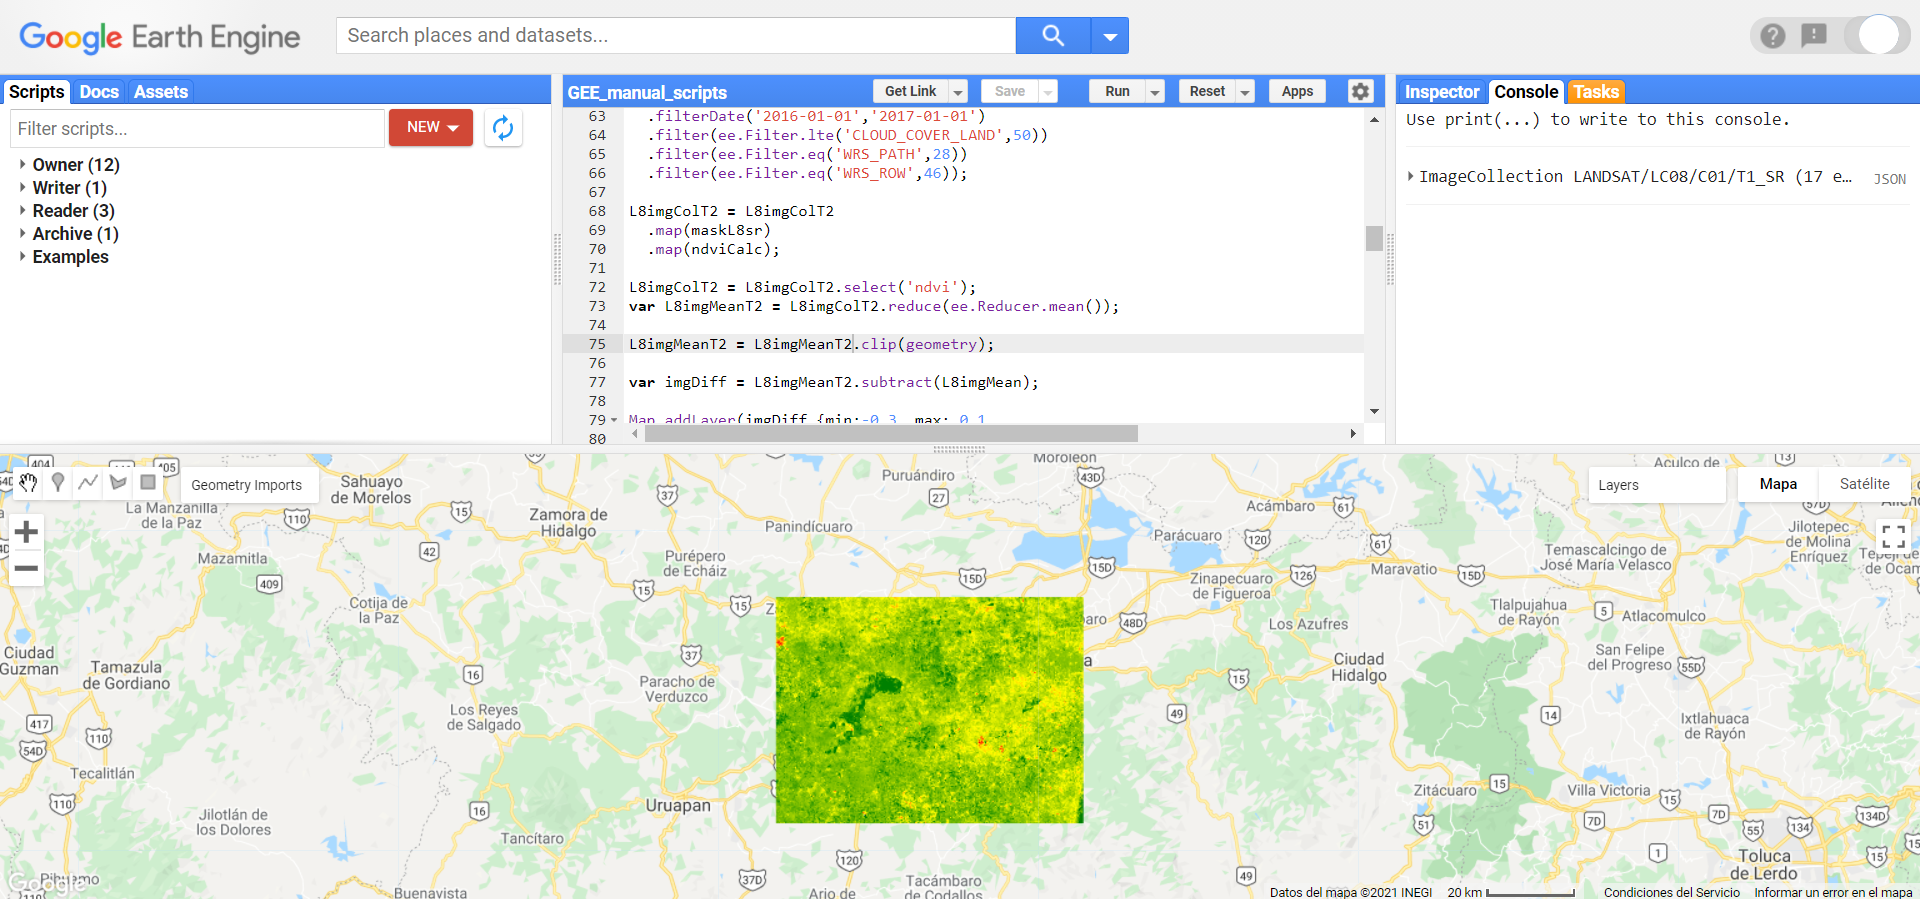The image size is (1920, 899).
Task: Expand the Archive (1) folder
Action: [x=75, y=234]
